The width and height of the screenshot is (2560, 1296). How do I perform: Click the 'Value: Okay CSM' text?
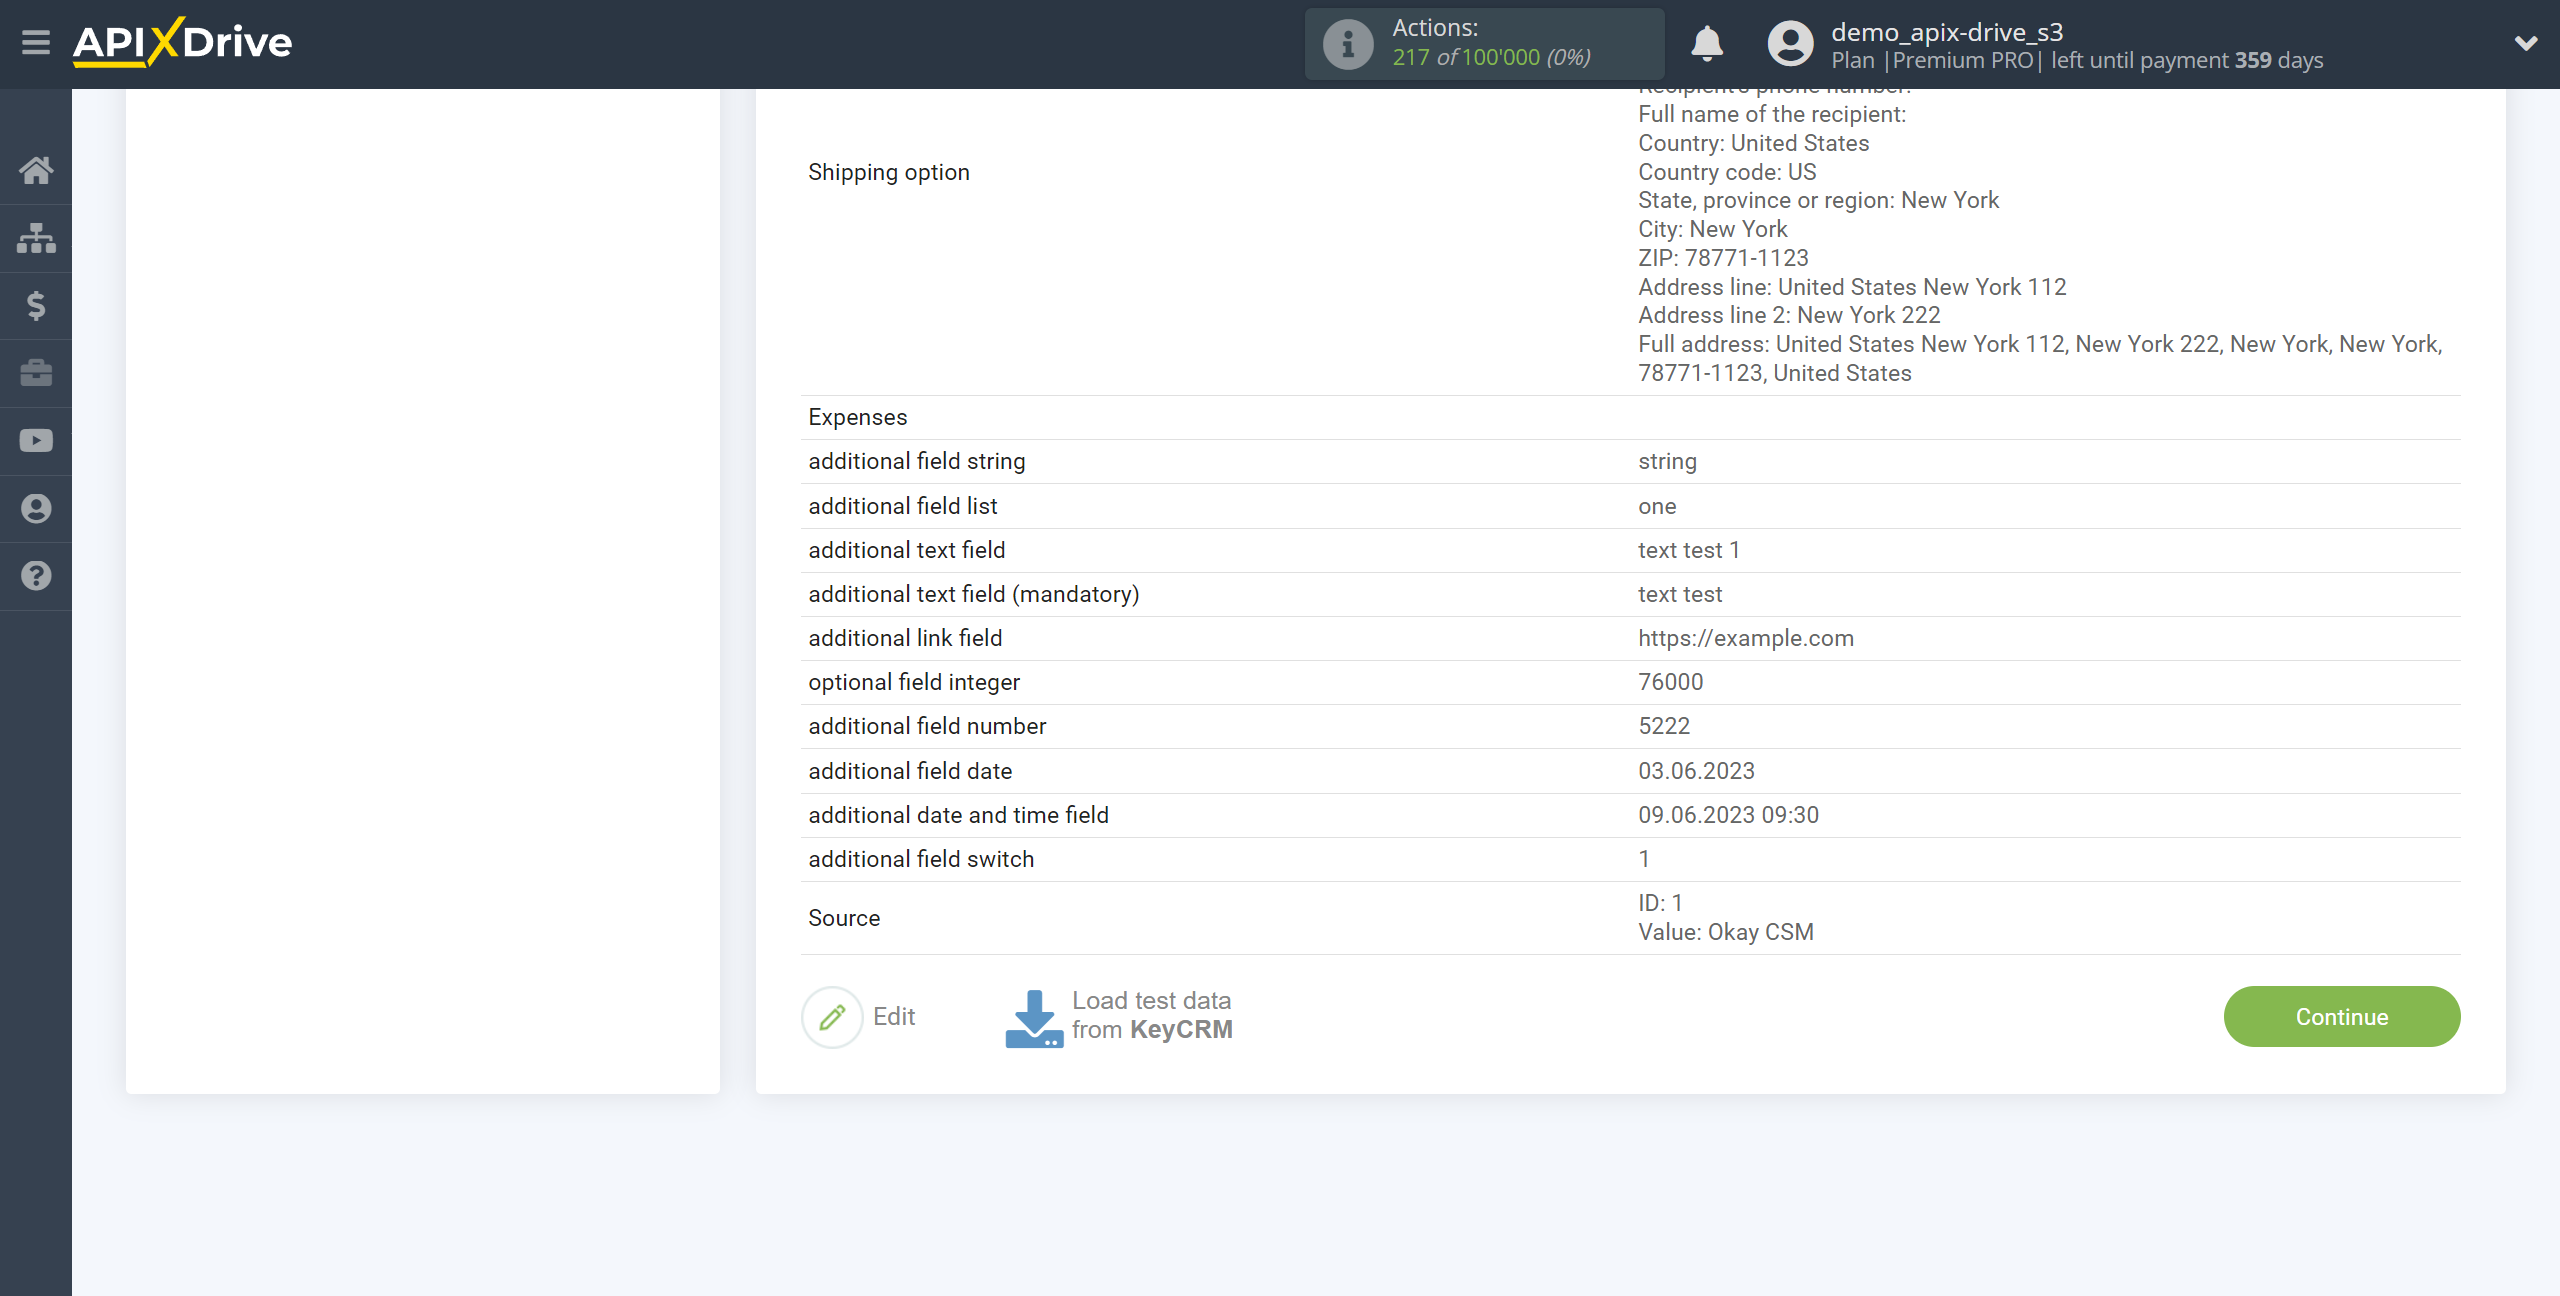[x=1726, y=932]
